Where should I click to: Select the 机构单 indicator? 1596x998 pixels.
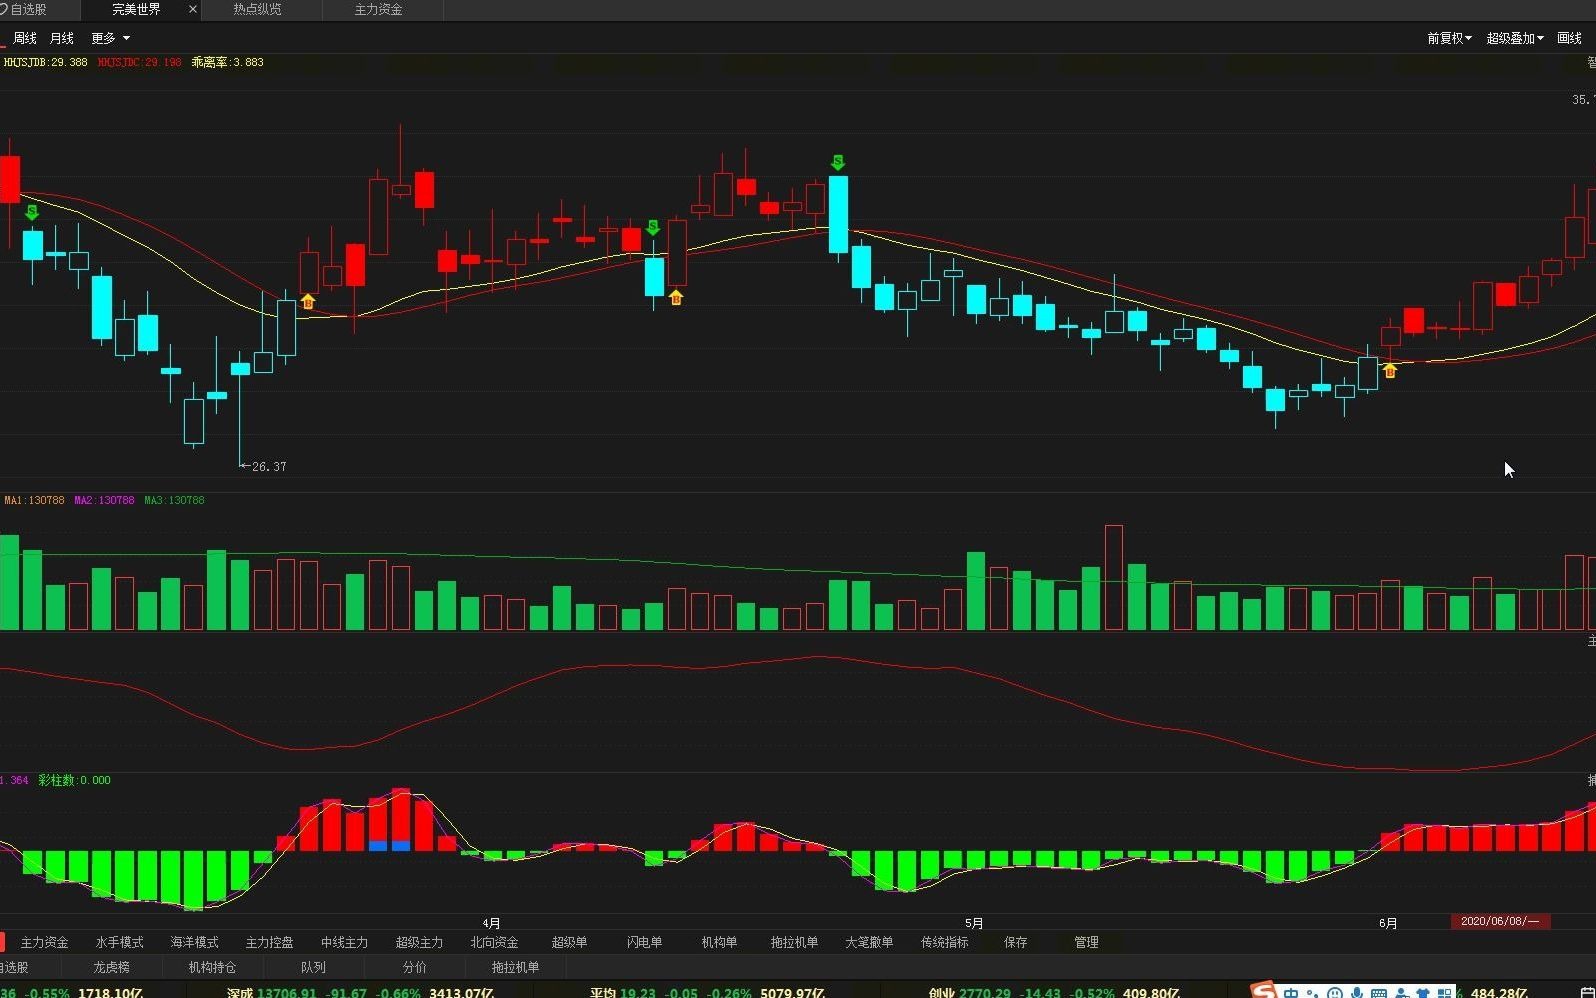(x=719, y=942)
